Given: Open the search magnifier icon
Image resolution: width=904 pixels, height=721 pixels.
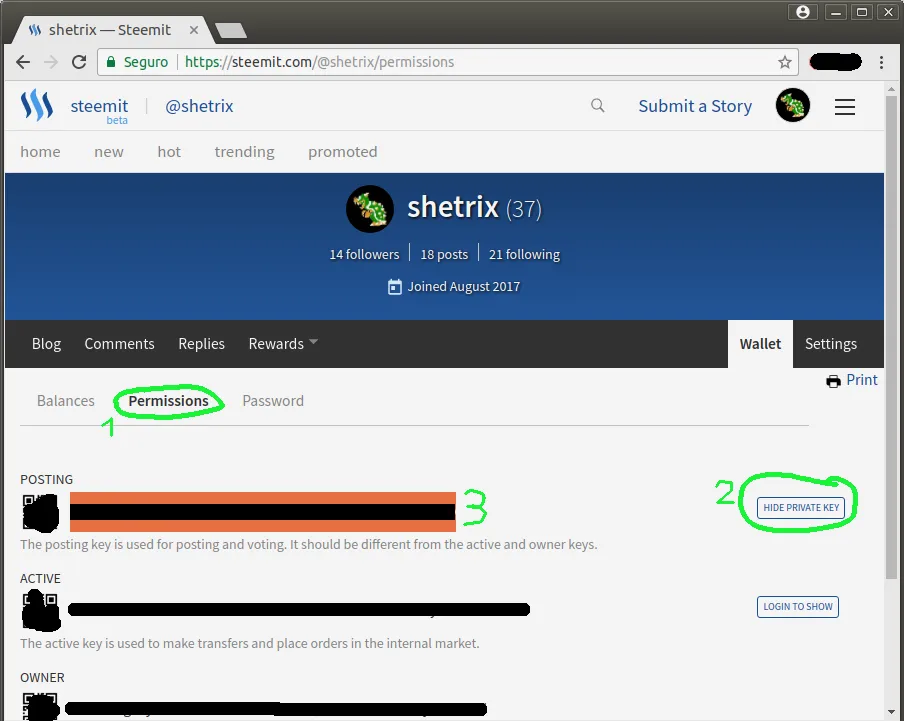Looking at the screenshot, I should 598,105.
